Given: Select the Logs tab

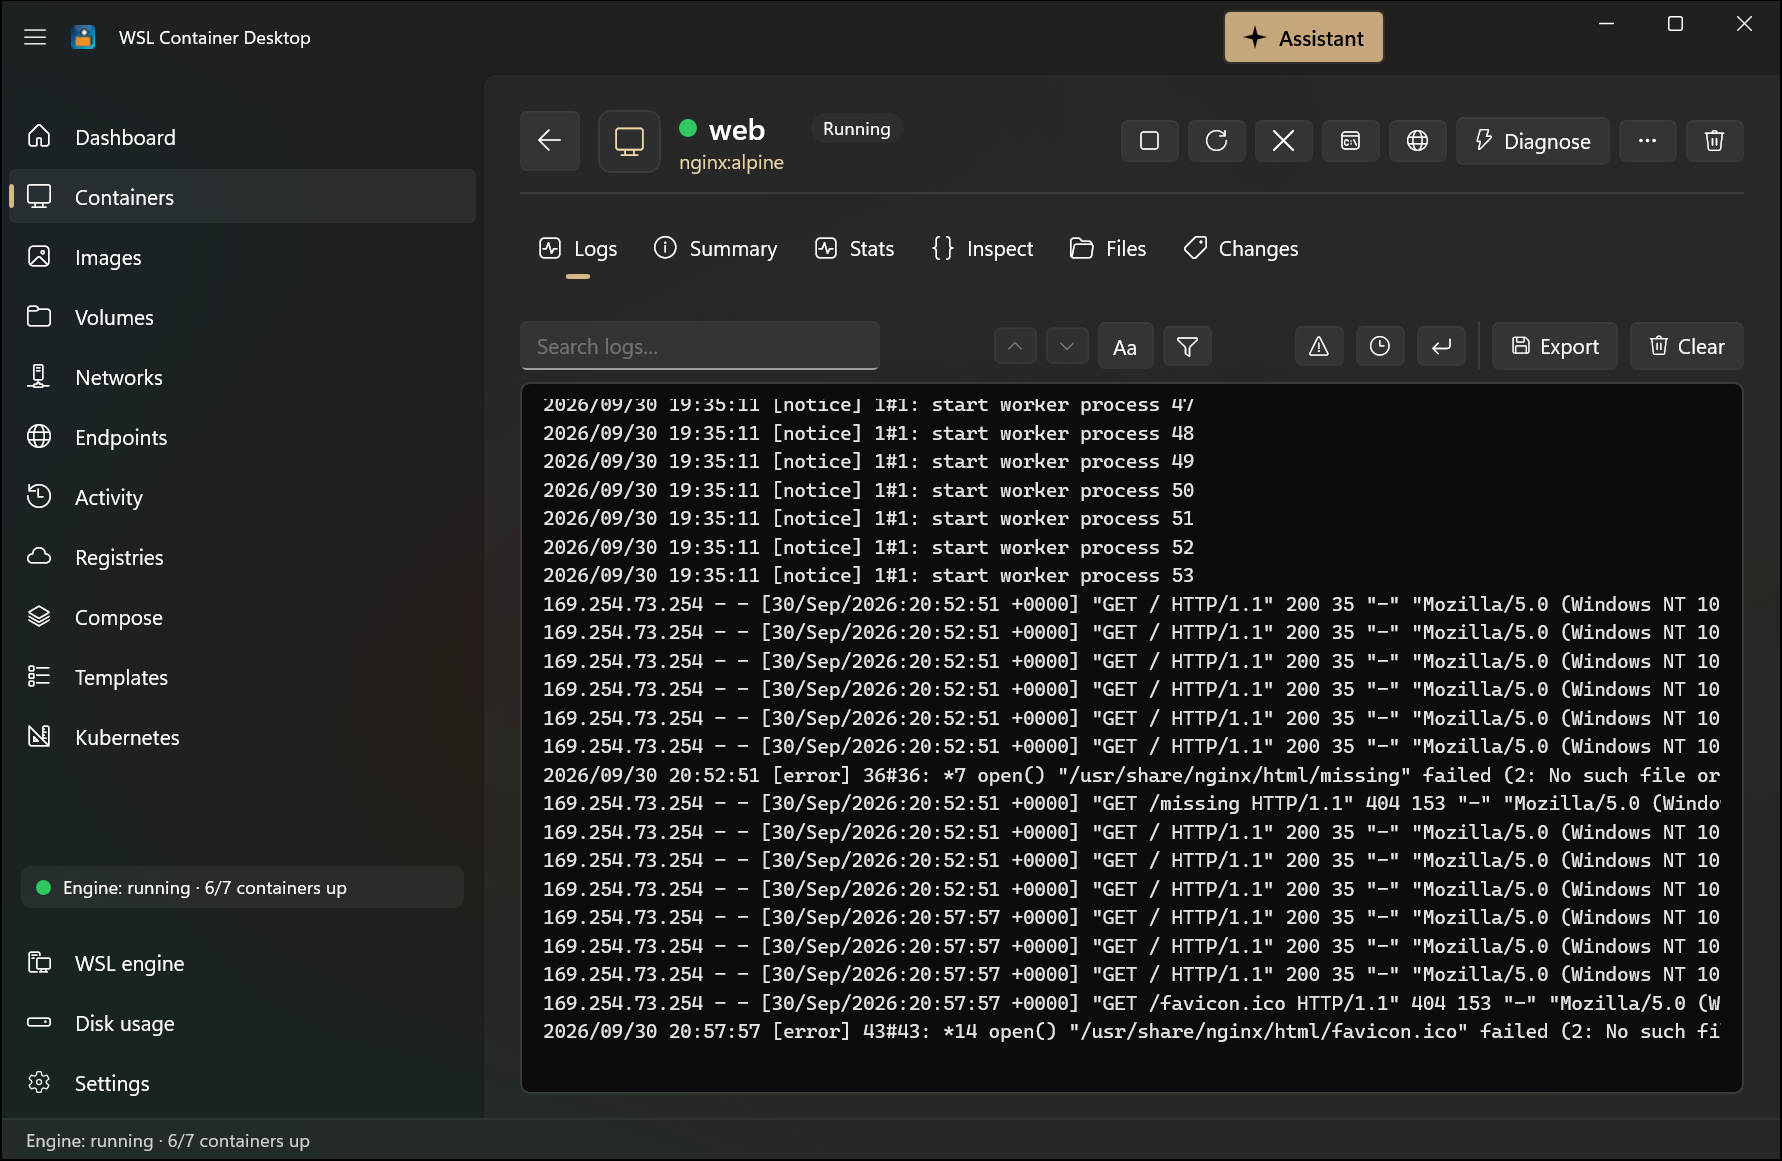Looking at the screenshot, I should [x=578, y=249].
